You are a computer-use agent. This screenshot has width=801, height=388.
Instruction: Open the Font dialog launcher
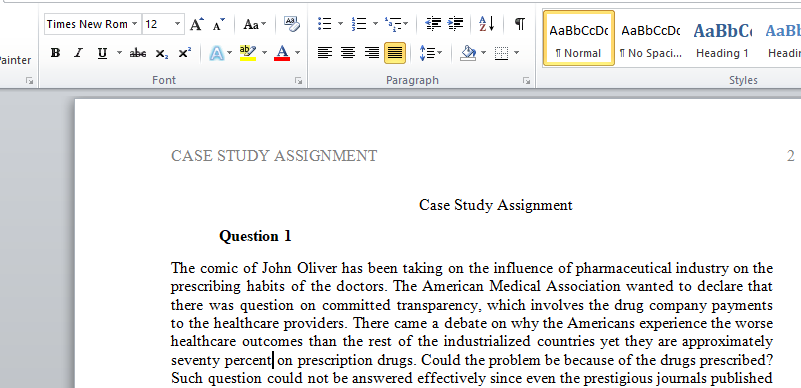pyautogui.click(x=298, y=81)
